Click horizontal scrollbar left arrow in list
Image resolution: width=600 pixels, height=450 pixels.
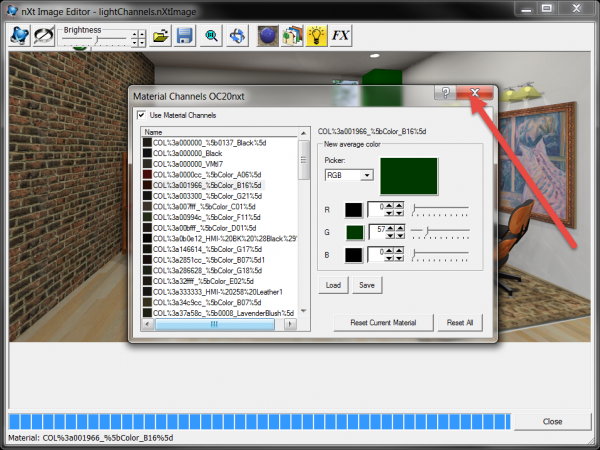(148, 324)
